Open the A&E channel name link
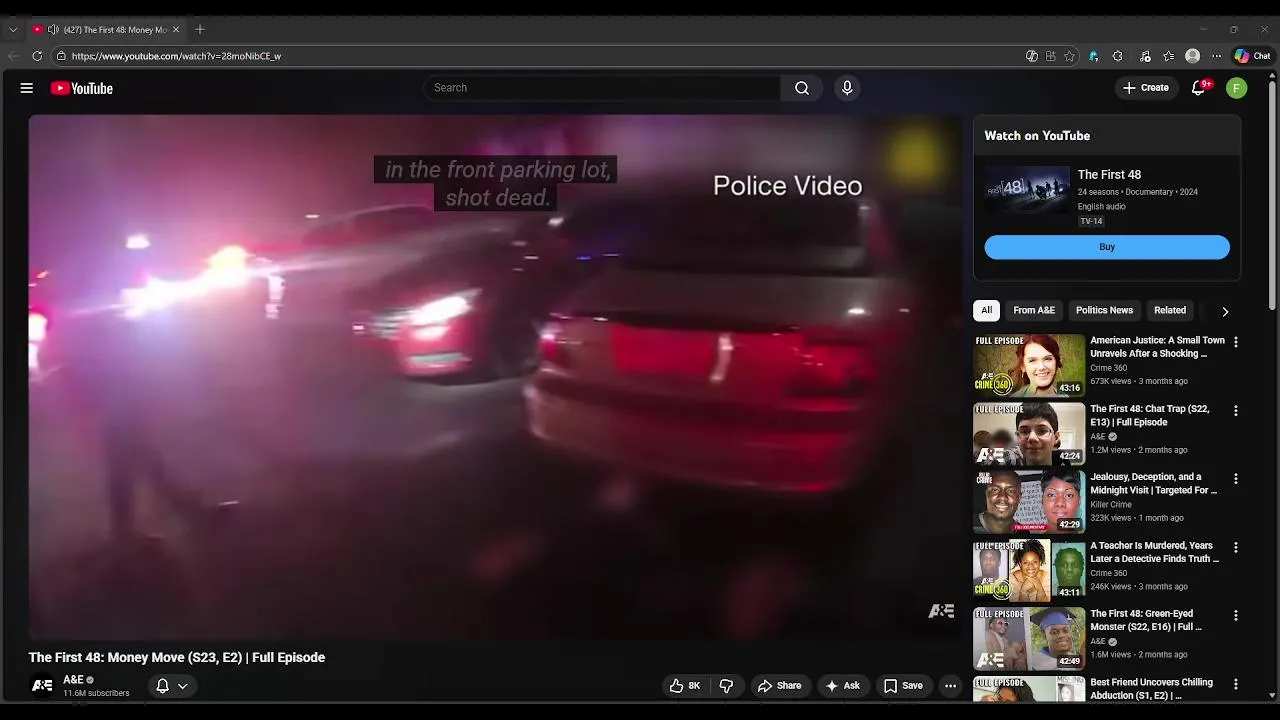1280x720 pixels. coord(73,680)
